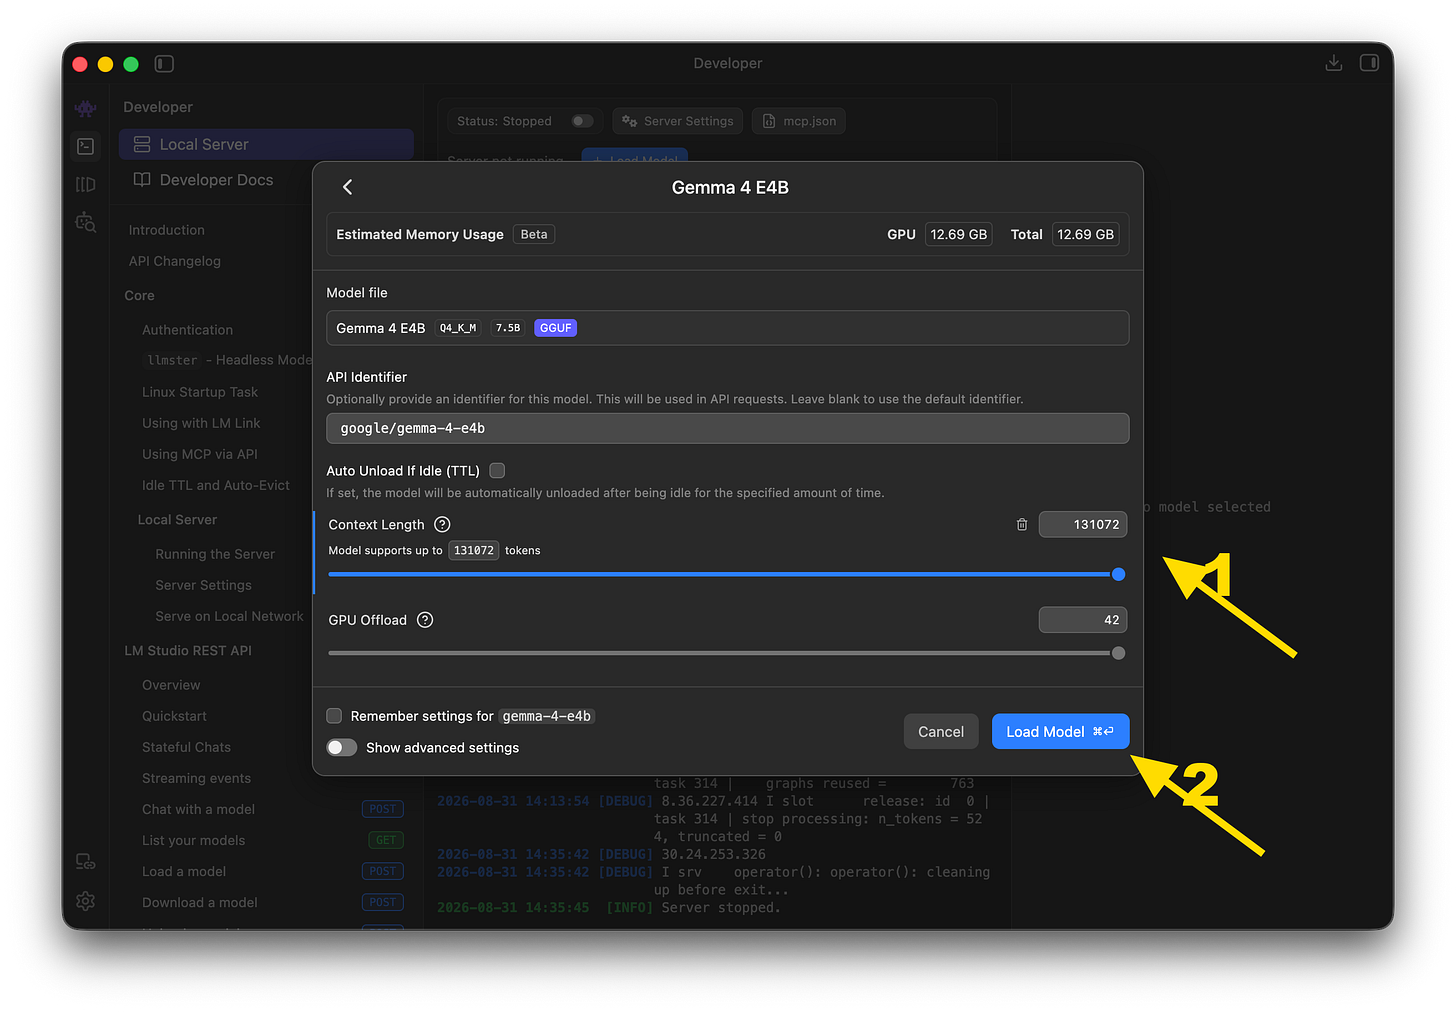Screen dimensions: 1456x1012
Task: Select Local Server in sidebar
Action: (266, 144)
